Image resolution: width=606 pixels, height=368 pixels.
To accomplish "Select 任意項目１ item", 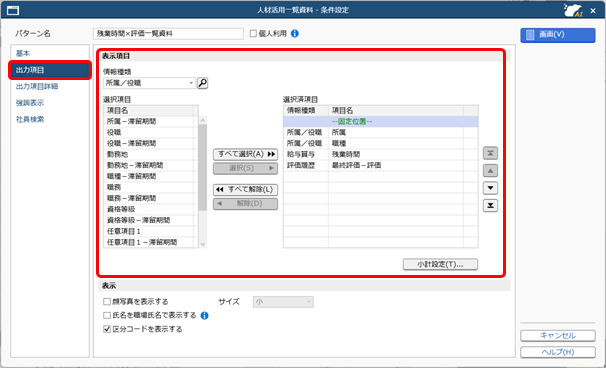I will coord(151,231).
